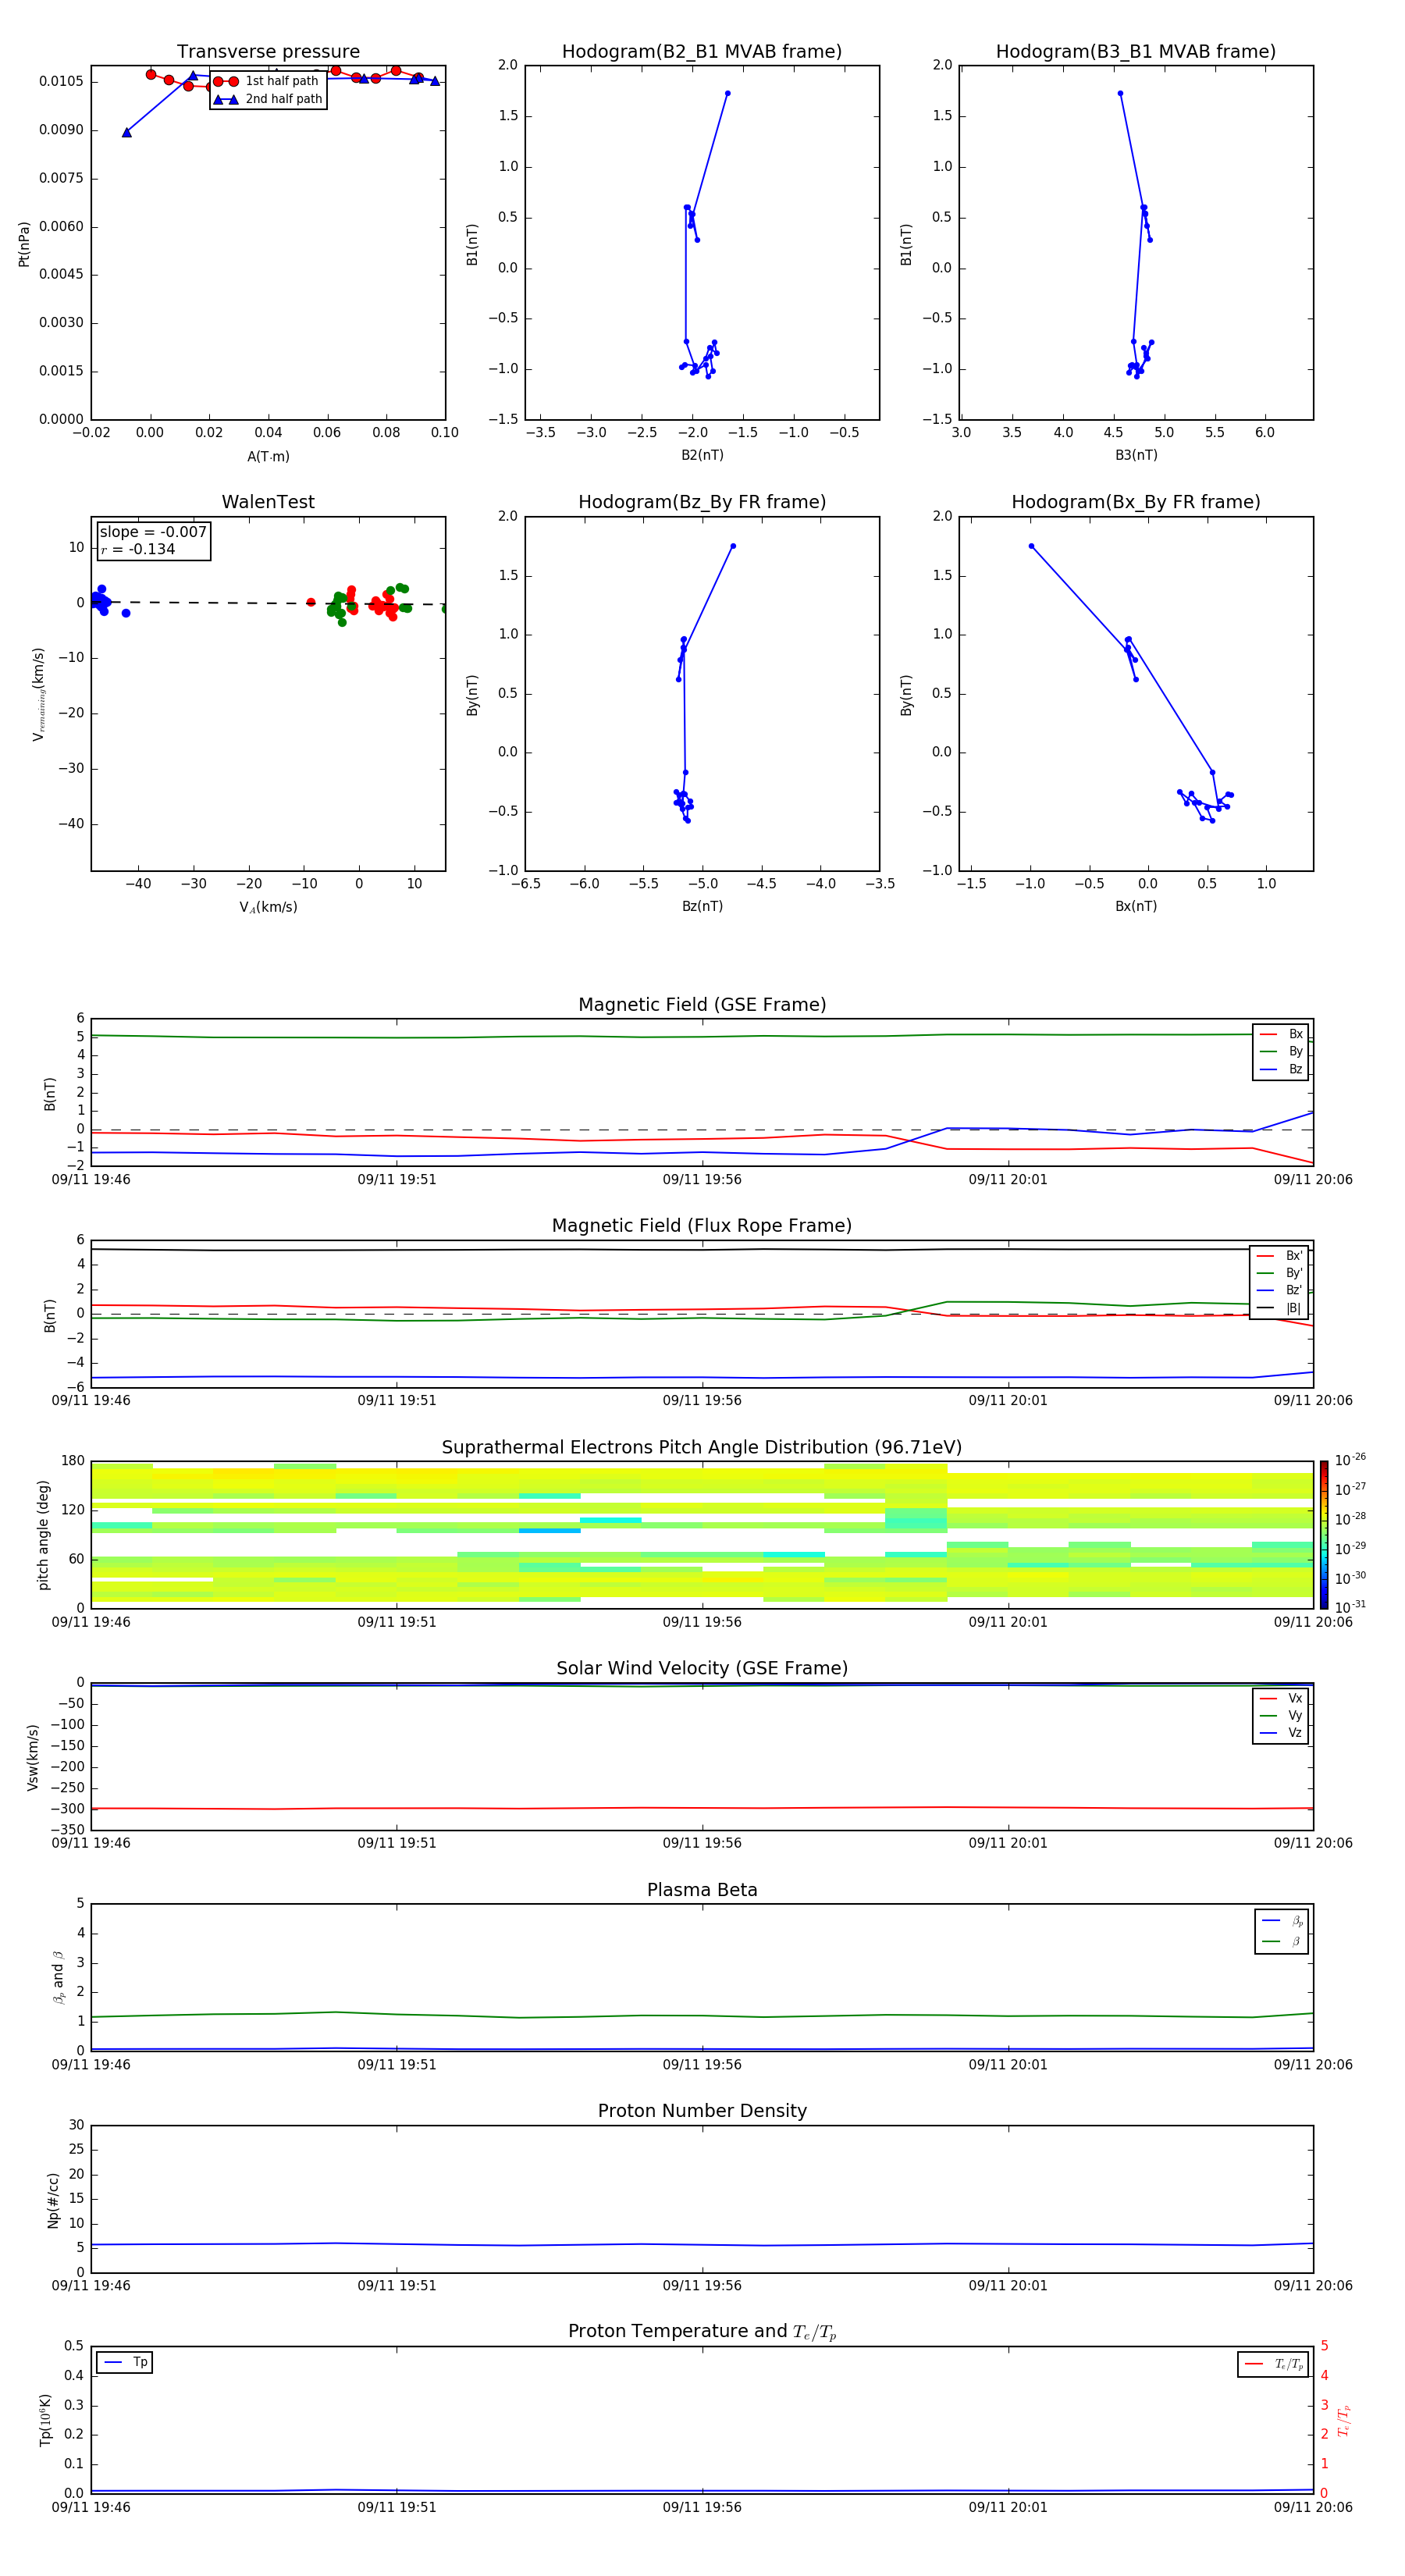Click the 'Solar Wind Velocity (GSE Frame)' title
Viewport: 1405px width, 2576px height.
(702, 1668)
